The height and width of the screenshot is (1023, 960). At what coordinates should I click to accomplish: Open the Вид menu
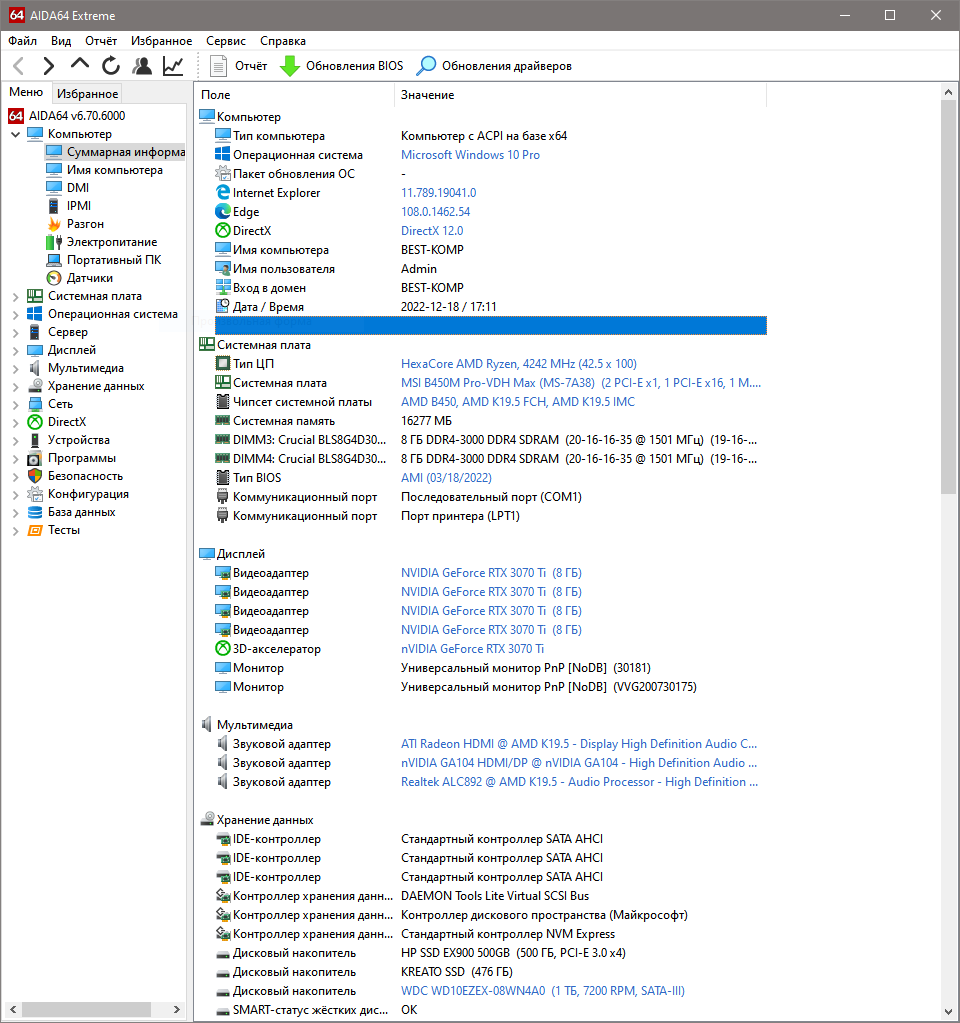tap(61, 40)
